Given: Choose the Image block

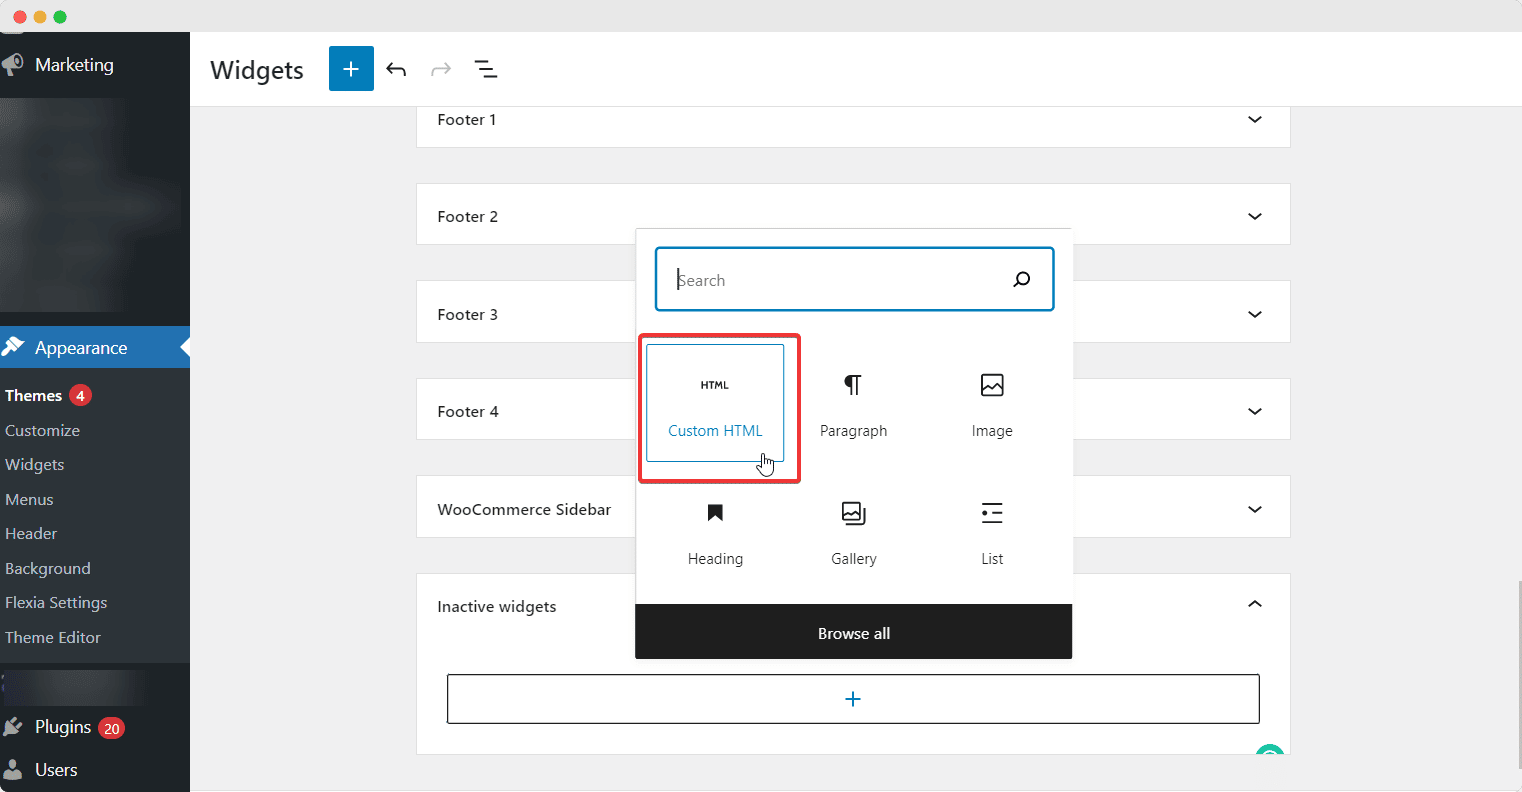Looking at the screenshot, I should [x=991, y=404].
